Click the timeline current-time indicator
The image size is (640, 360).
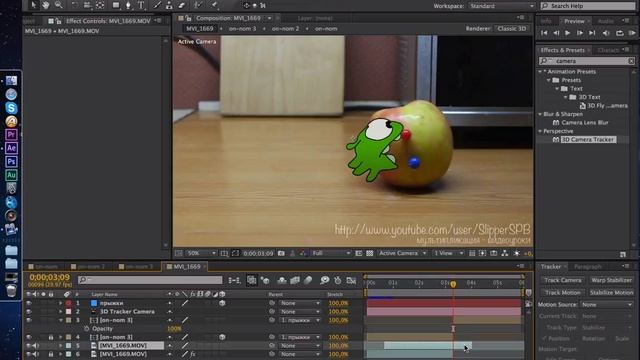pos(453,284)
